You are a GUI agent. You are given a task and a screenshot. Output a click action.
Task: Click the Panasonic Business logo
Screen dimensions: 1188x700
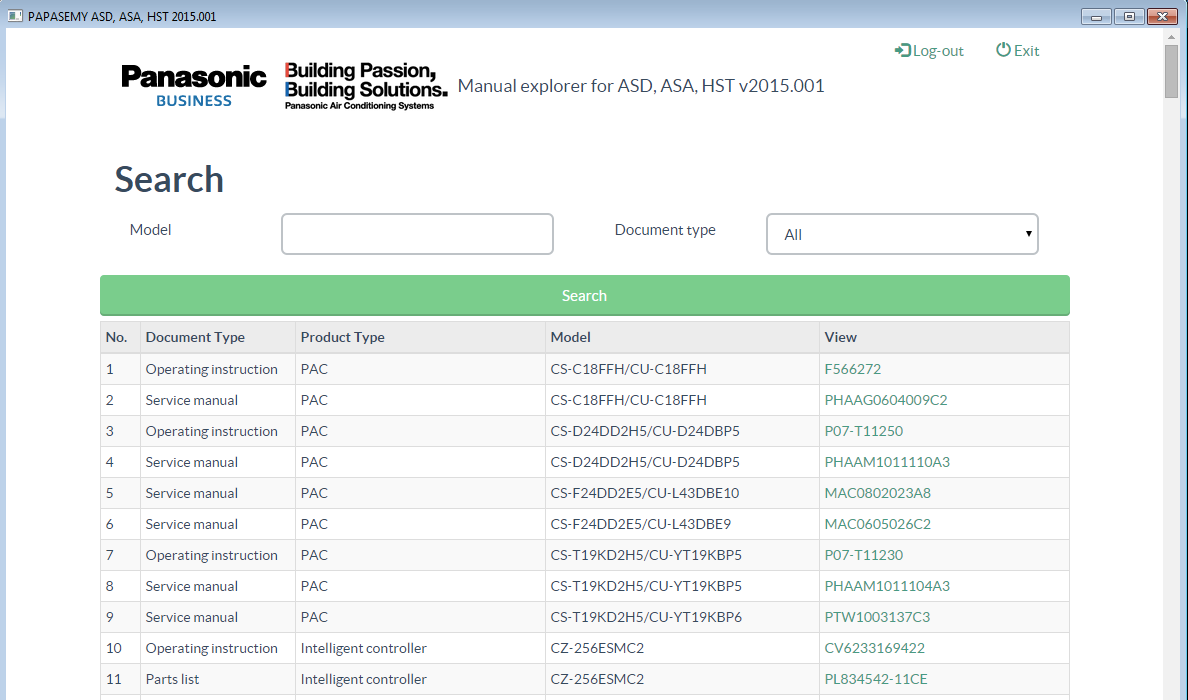coord(194,85)
